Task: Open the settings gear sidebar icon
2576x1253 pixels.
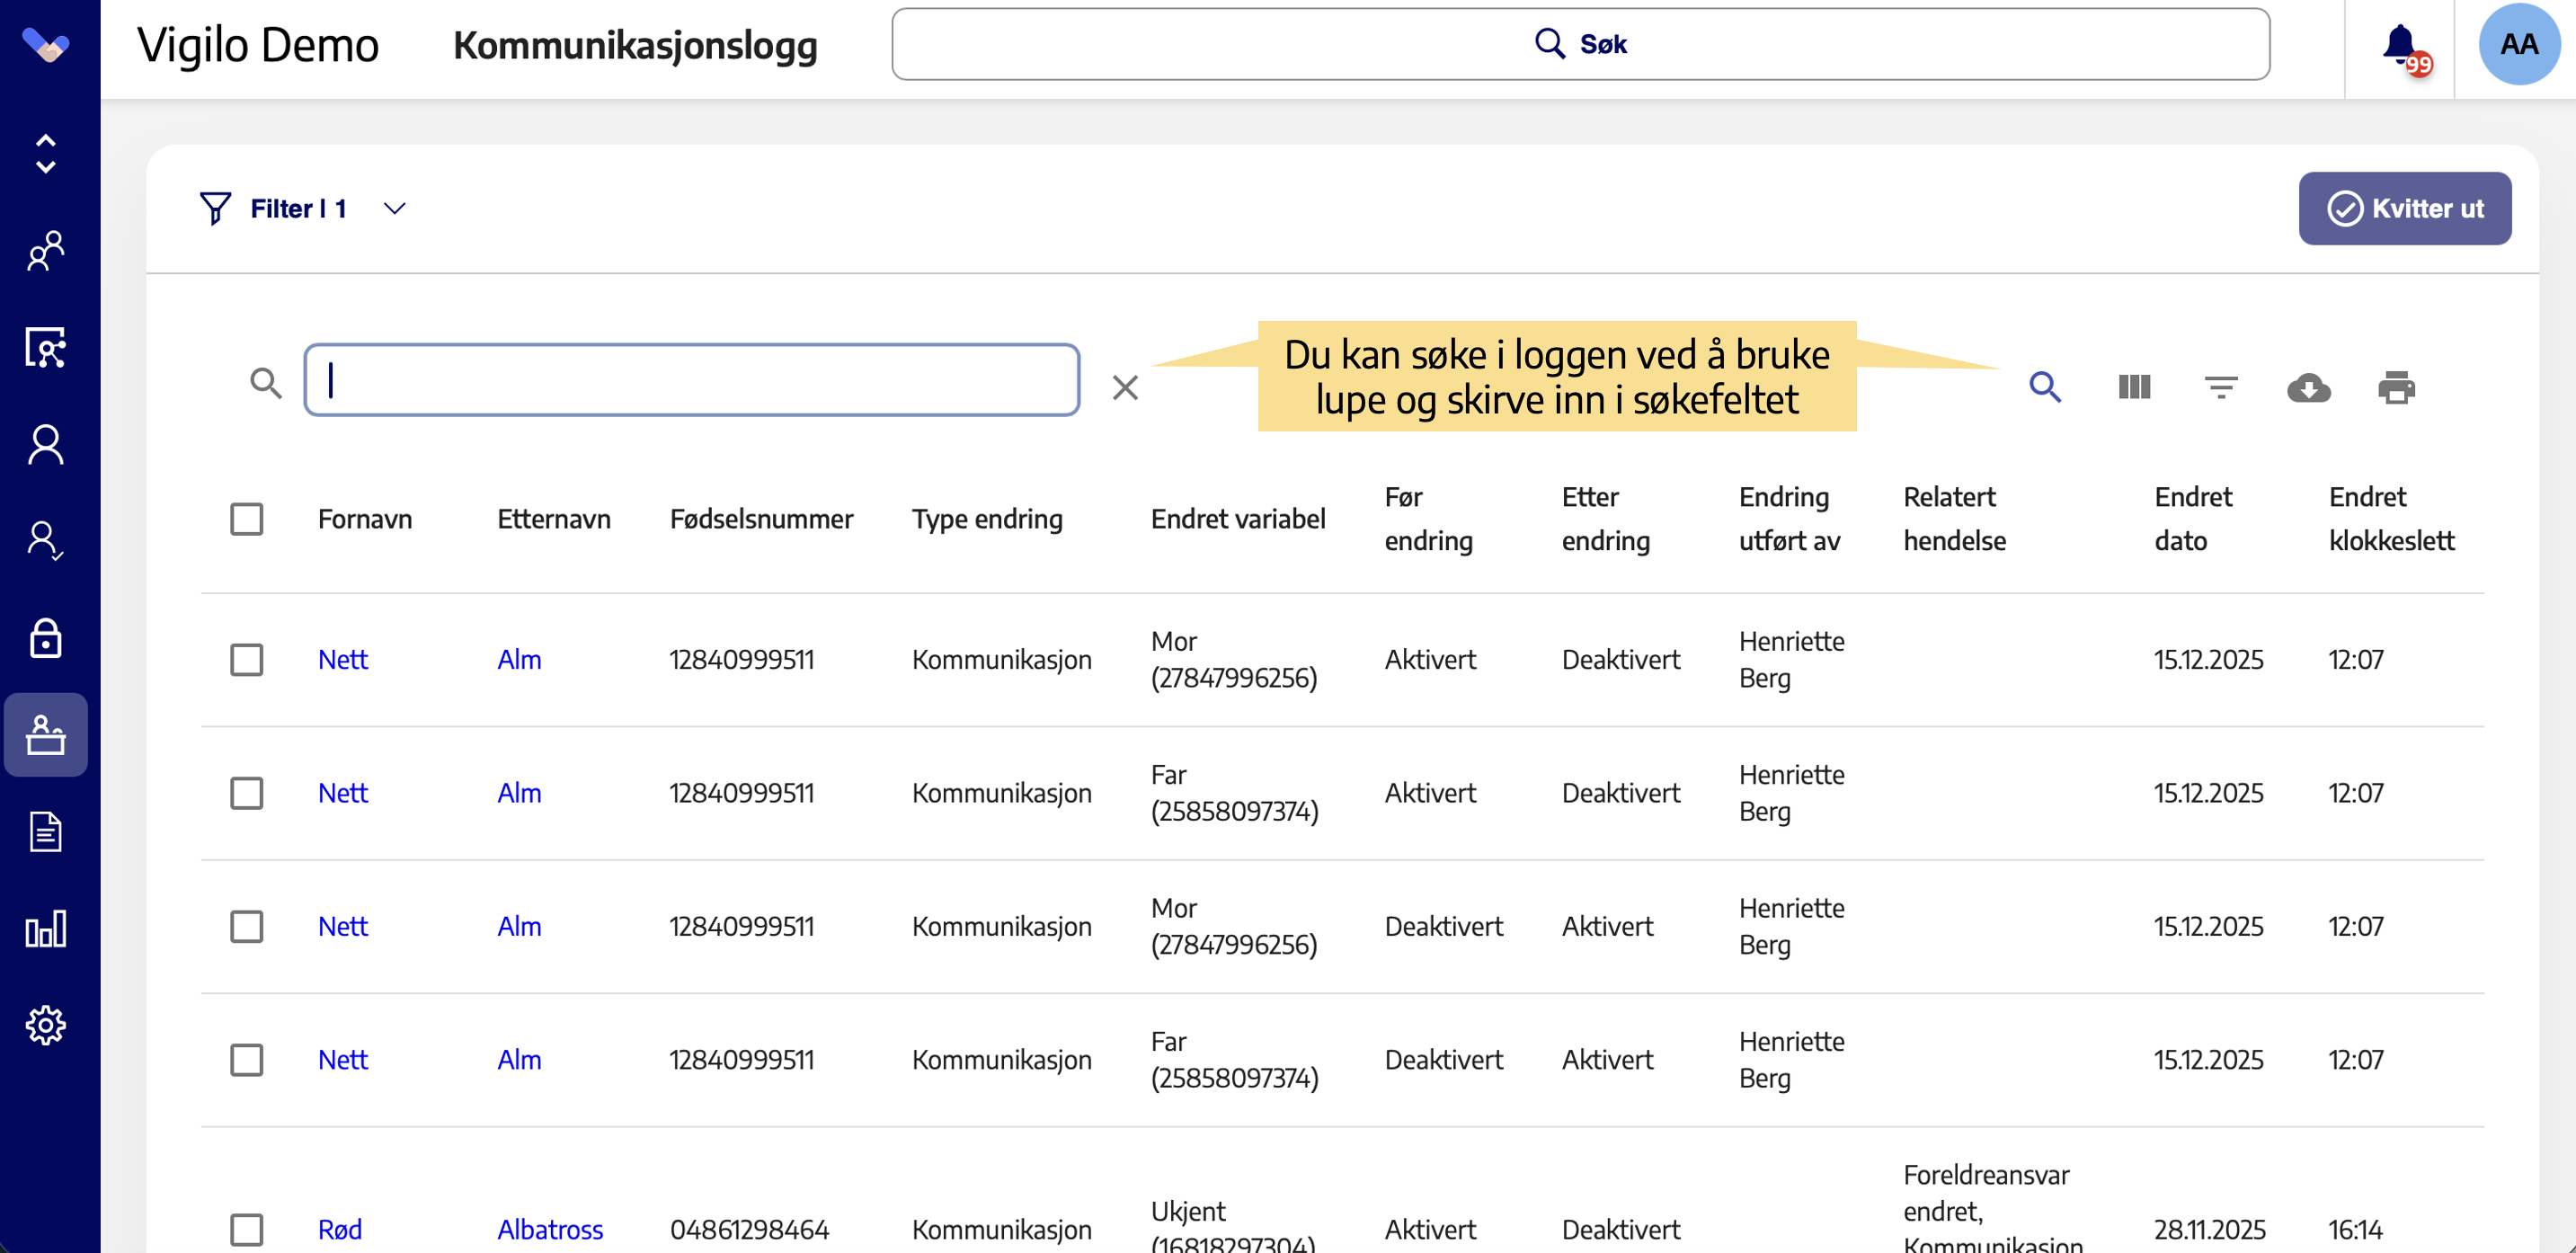Action: pyautogui.click(x=46, y=1025)
